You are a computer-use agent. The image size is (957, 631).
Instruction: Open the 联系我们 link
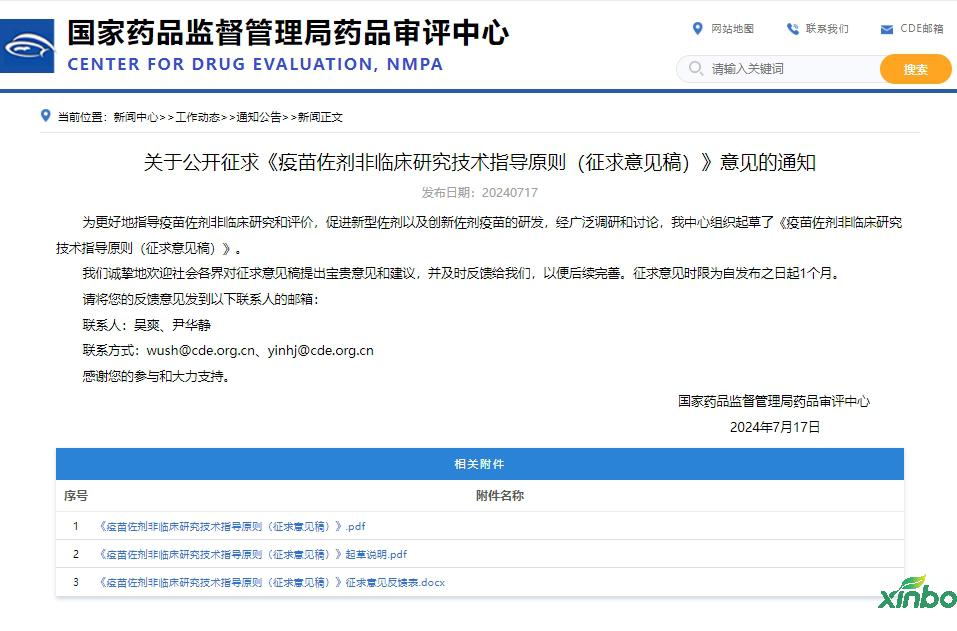827,29
